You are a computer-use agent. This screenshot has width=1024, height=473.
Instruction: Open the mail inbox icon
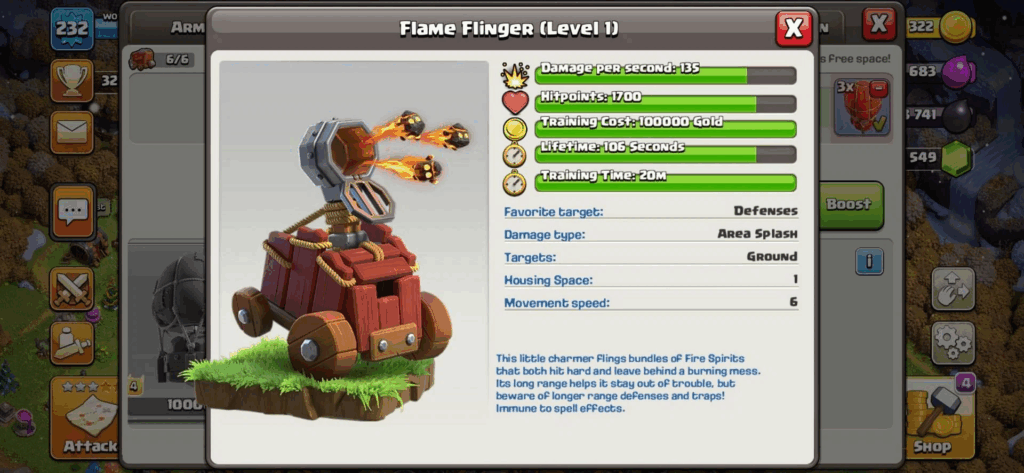(72, 132)
